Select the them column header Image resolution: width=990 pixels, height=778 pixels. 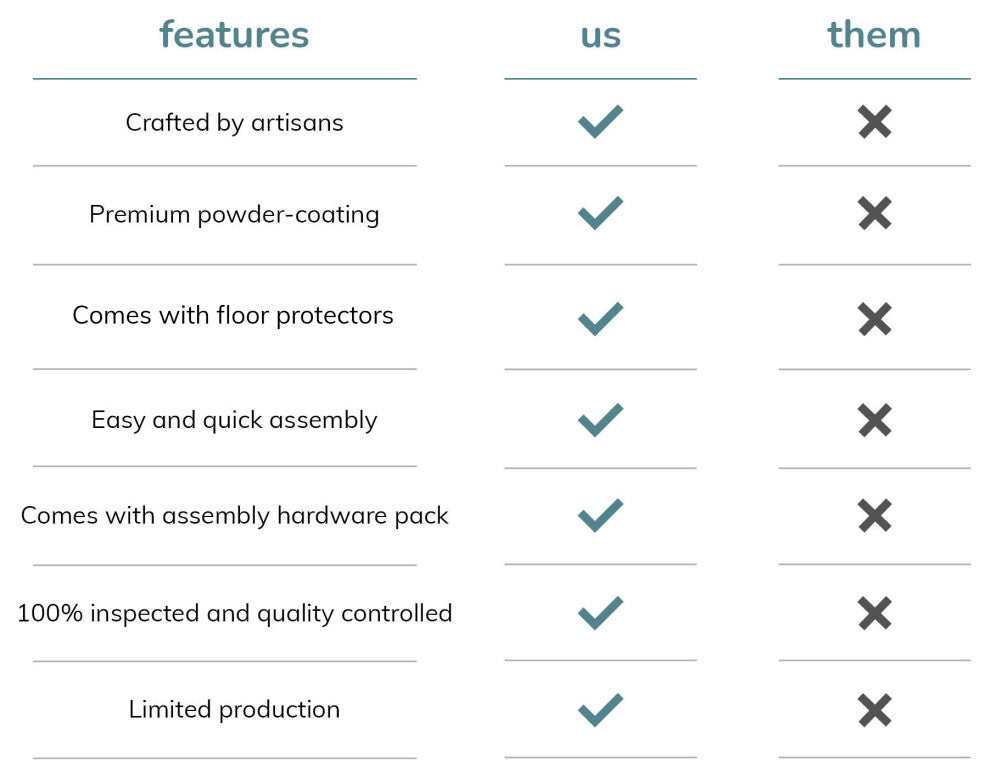click(x=874, y=35)
